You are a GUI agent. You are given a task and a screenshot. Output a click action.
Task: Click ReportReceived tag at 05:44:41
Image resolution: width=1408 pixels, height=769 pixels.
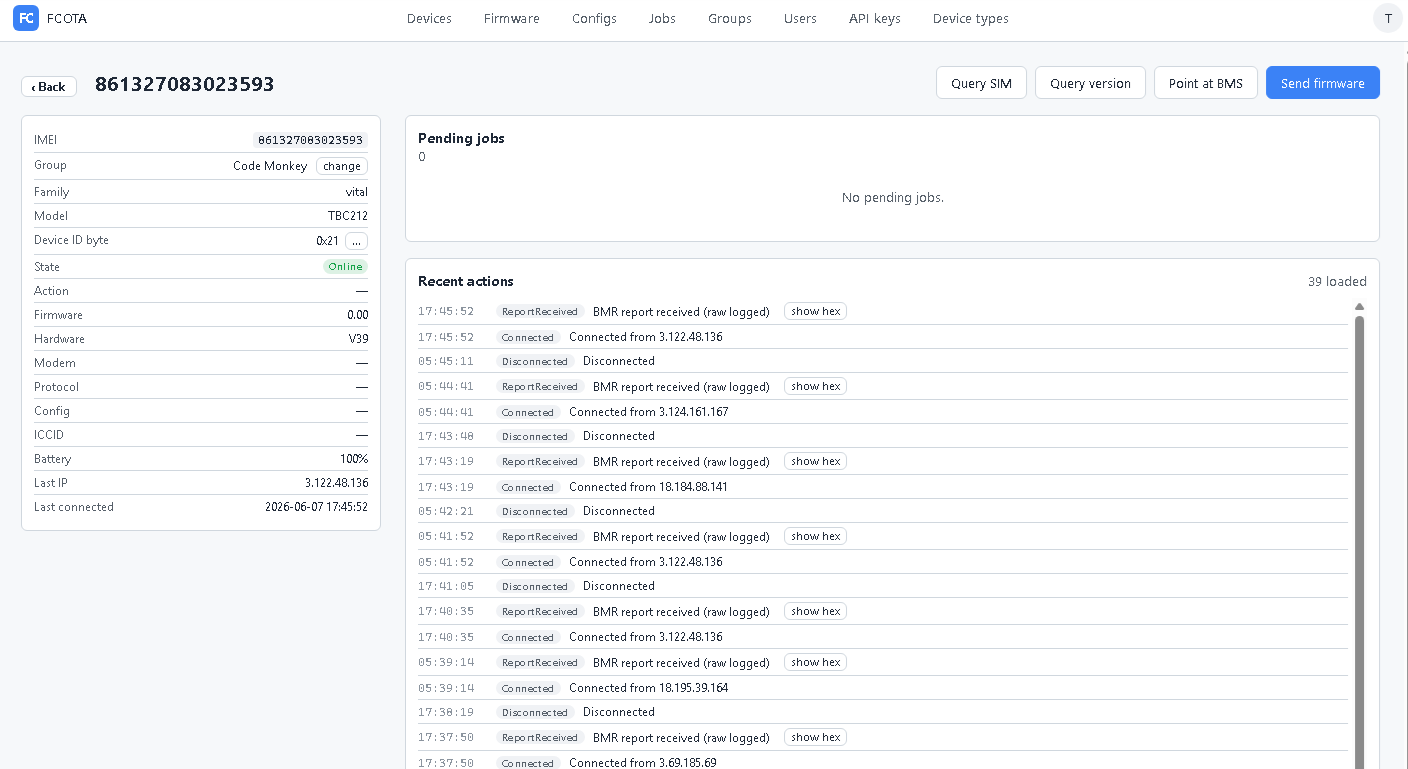point(540,387)
